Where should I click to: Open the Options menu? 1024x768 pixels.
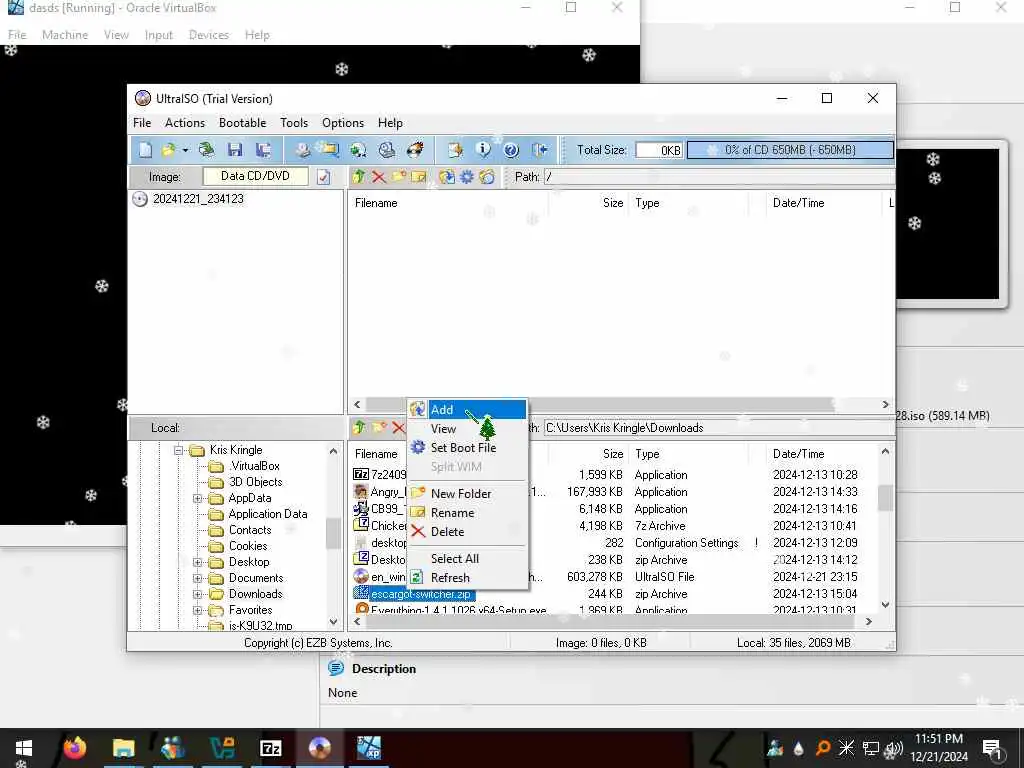[343, 123]
